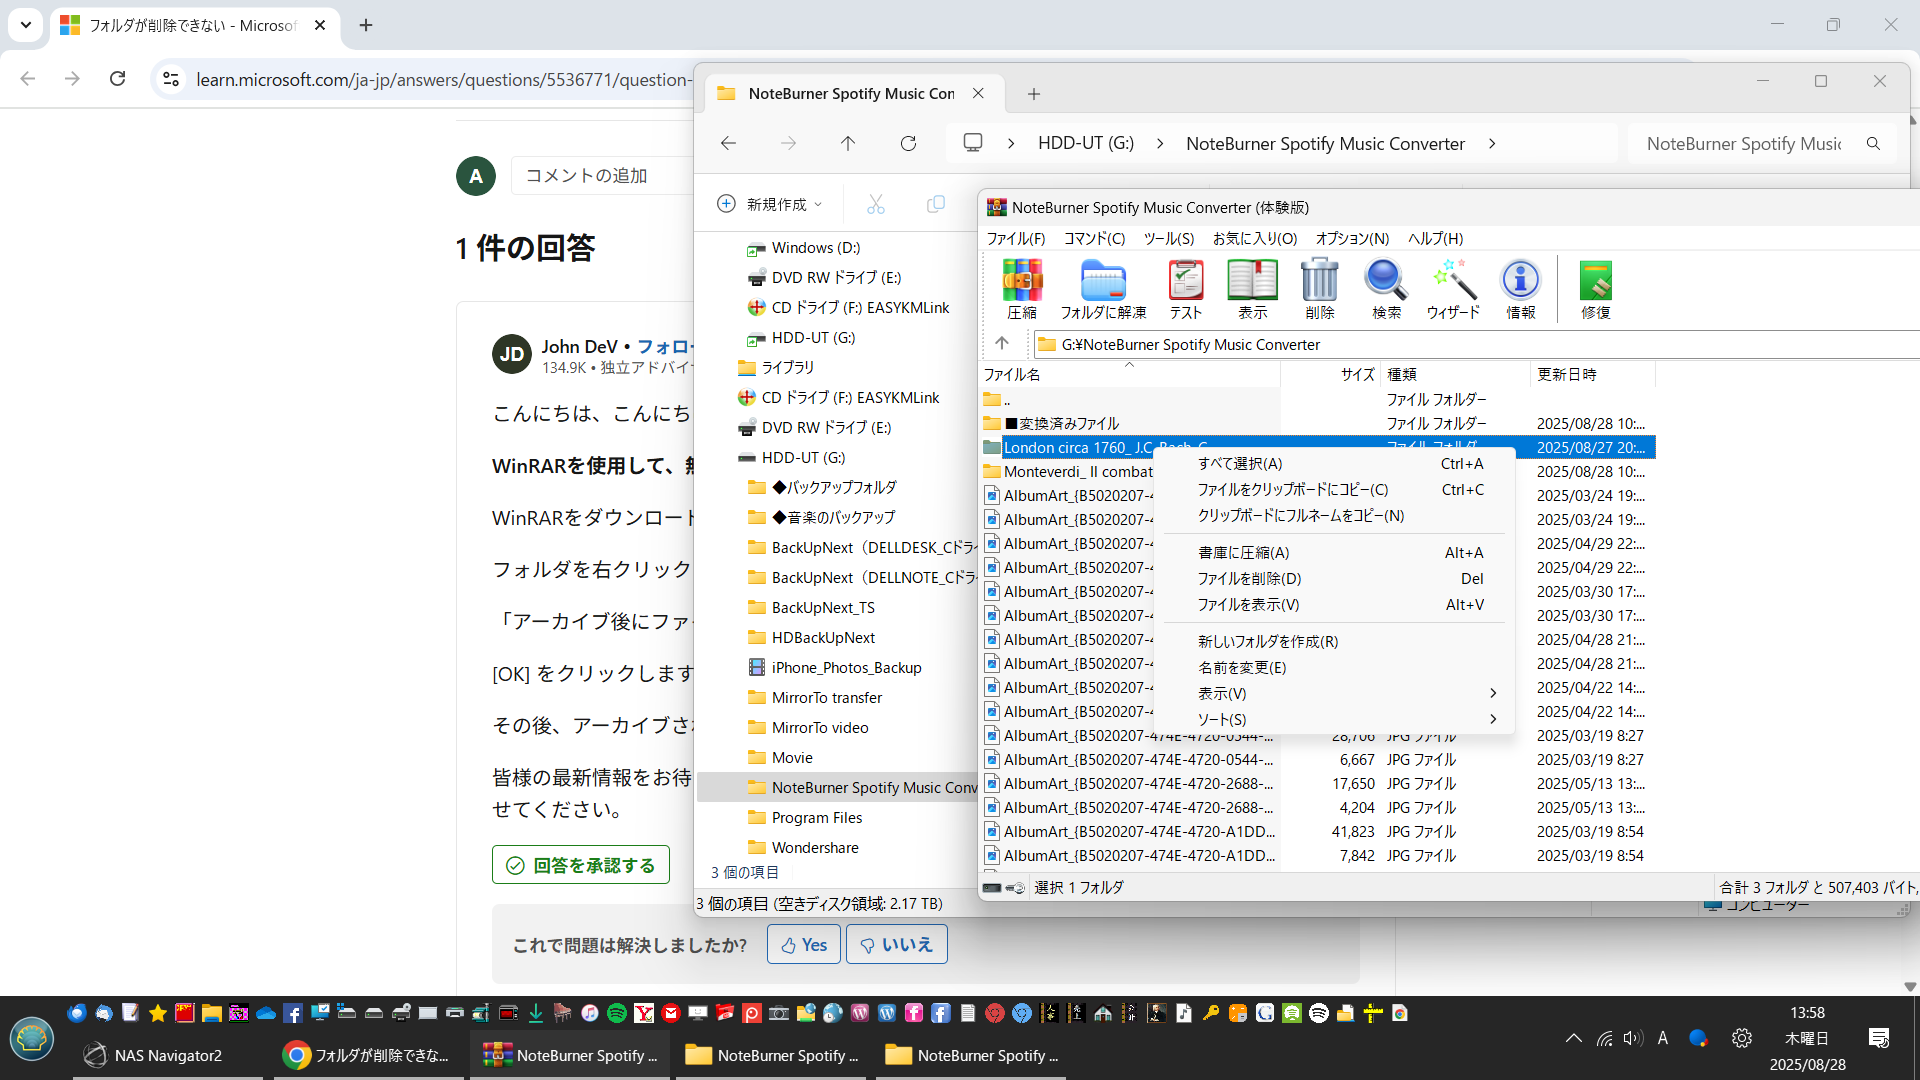Expand breadcrumb chevron after NoteBurner Spotify Music Converter
The height and width of the screenshot is (1080, 1920).
(1492, 144)
